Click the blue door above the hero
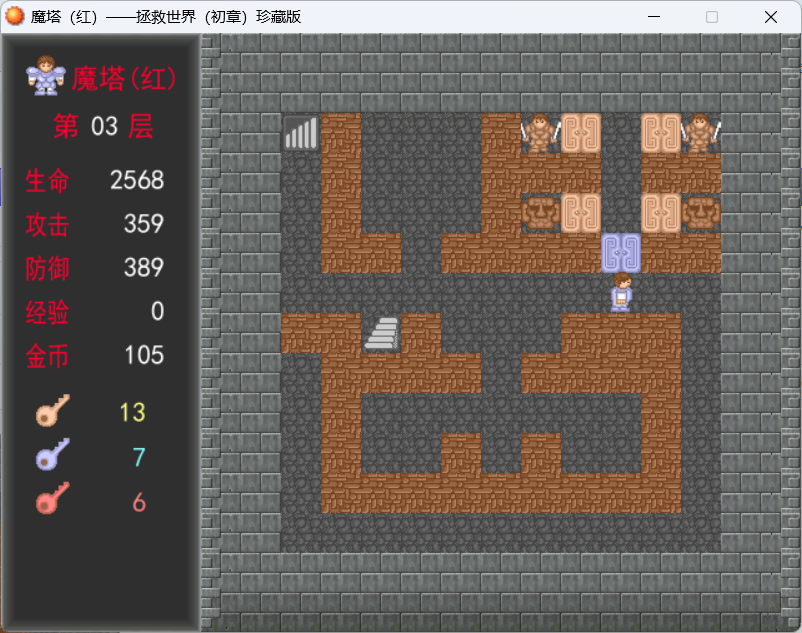Screen dimensions: 802x633 pyautogui.click(x=620, y=253)
